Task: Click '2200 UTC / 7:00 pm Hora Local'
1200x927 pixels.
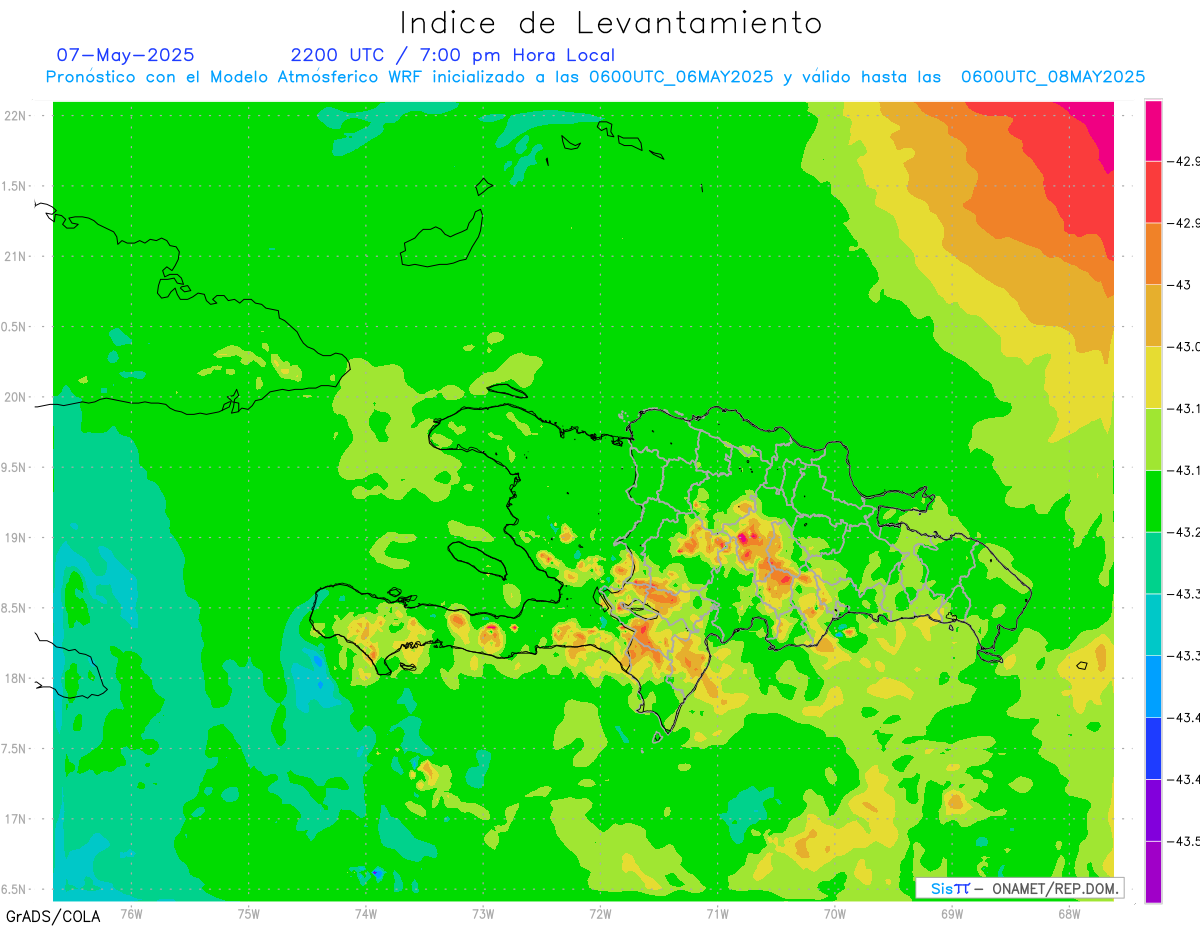Action: pyautogui.click(x=453, y=55)
